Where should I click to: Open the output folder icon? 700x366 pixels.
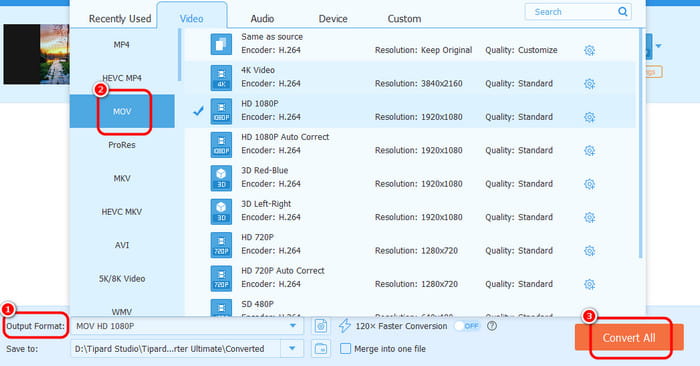coord(321,349)
